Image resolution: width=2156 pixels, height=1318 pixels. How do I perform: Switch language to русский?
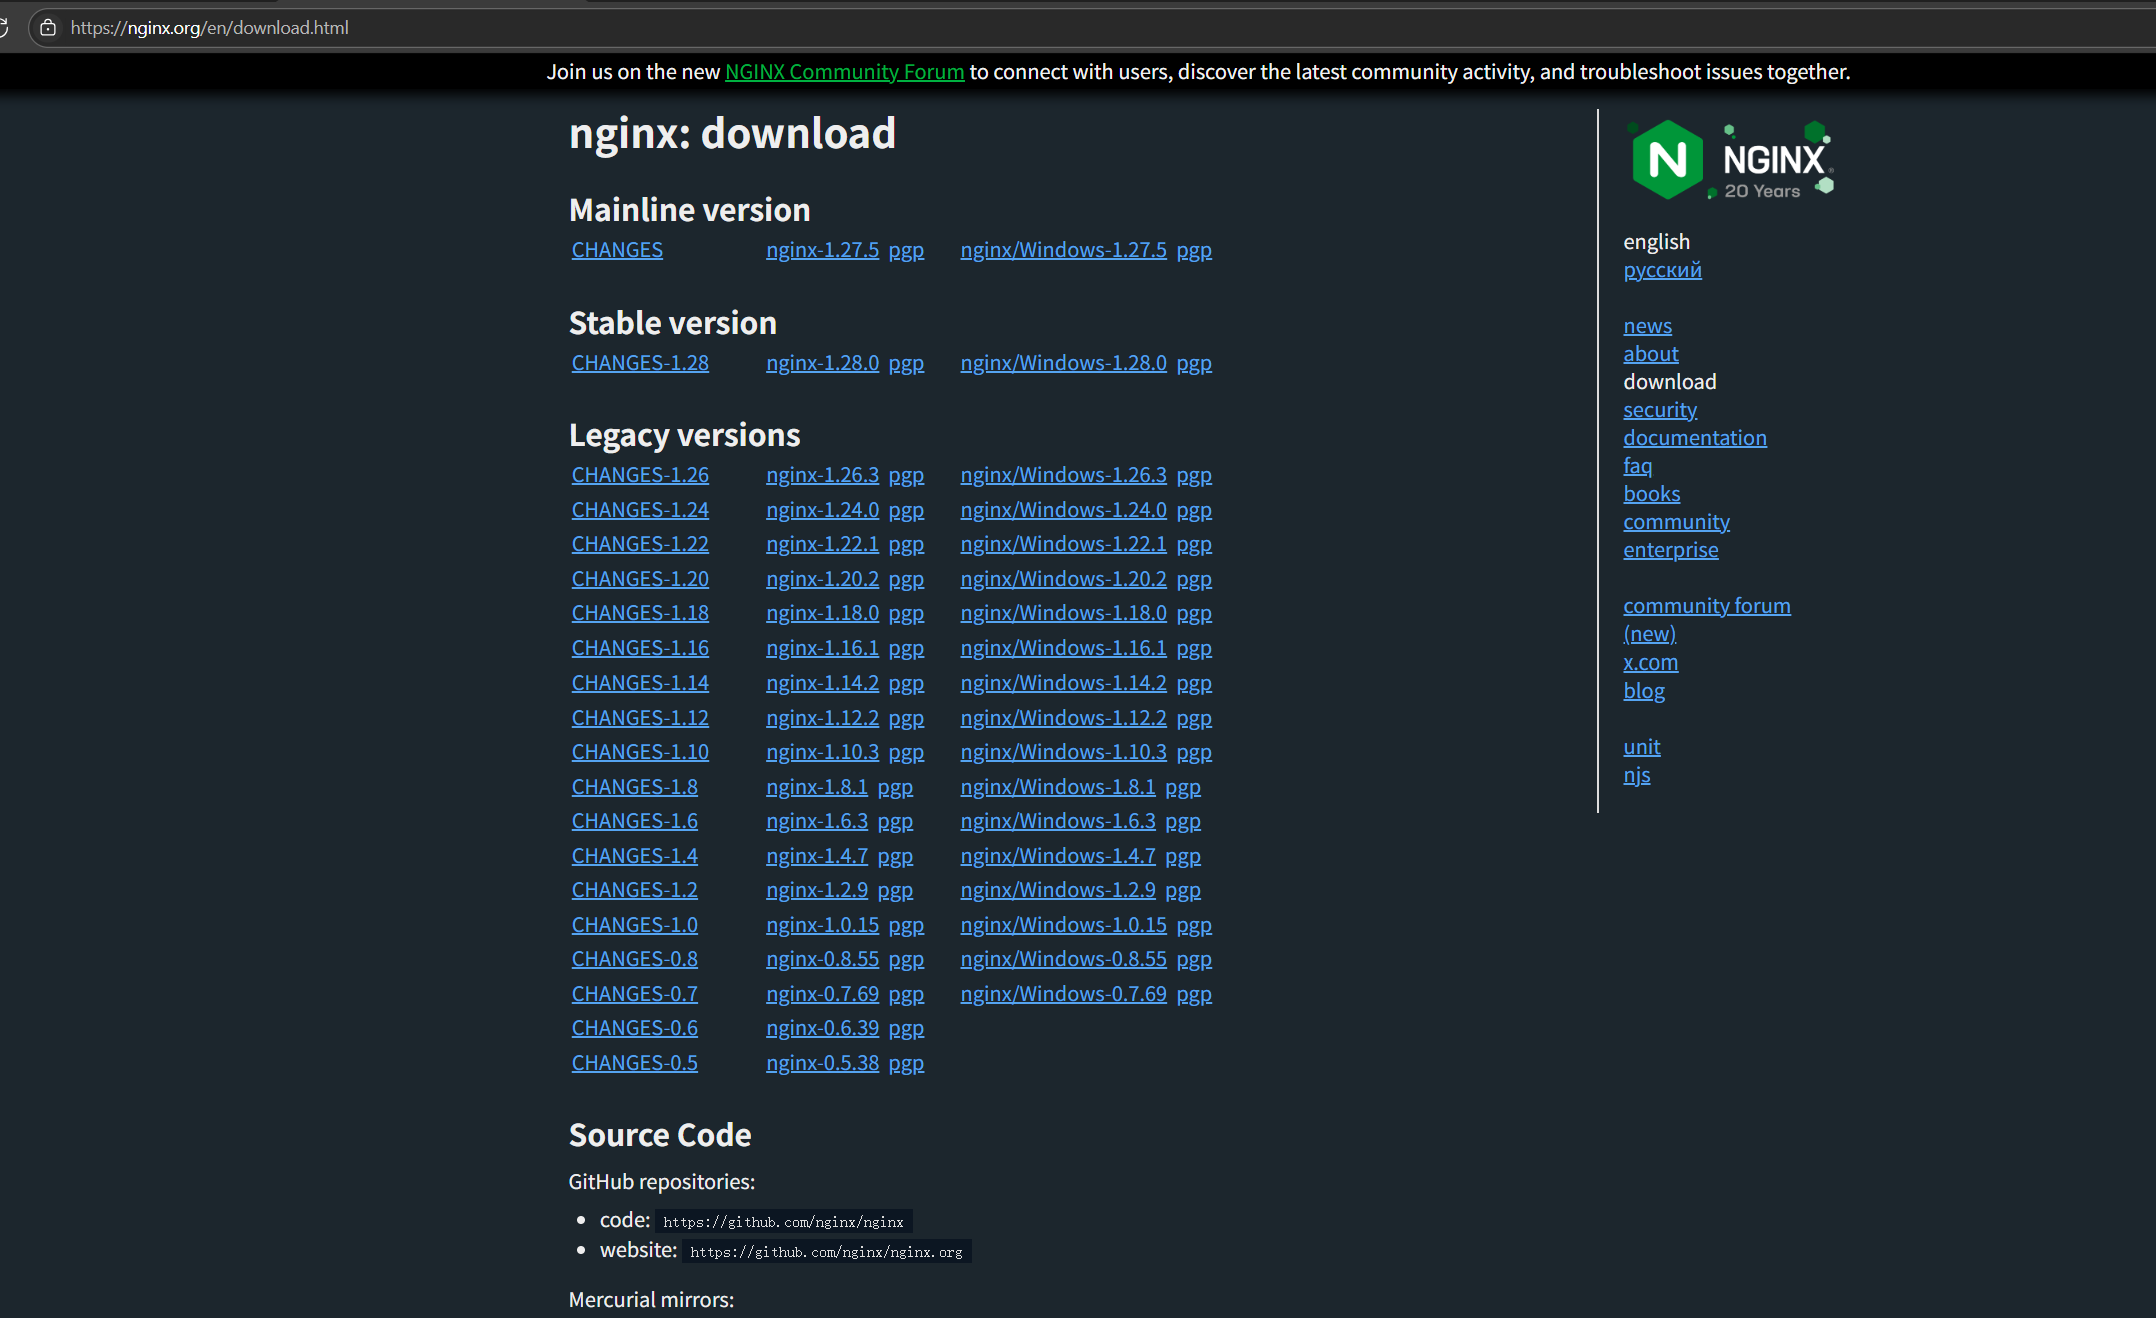[x=1662, y=270]
